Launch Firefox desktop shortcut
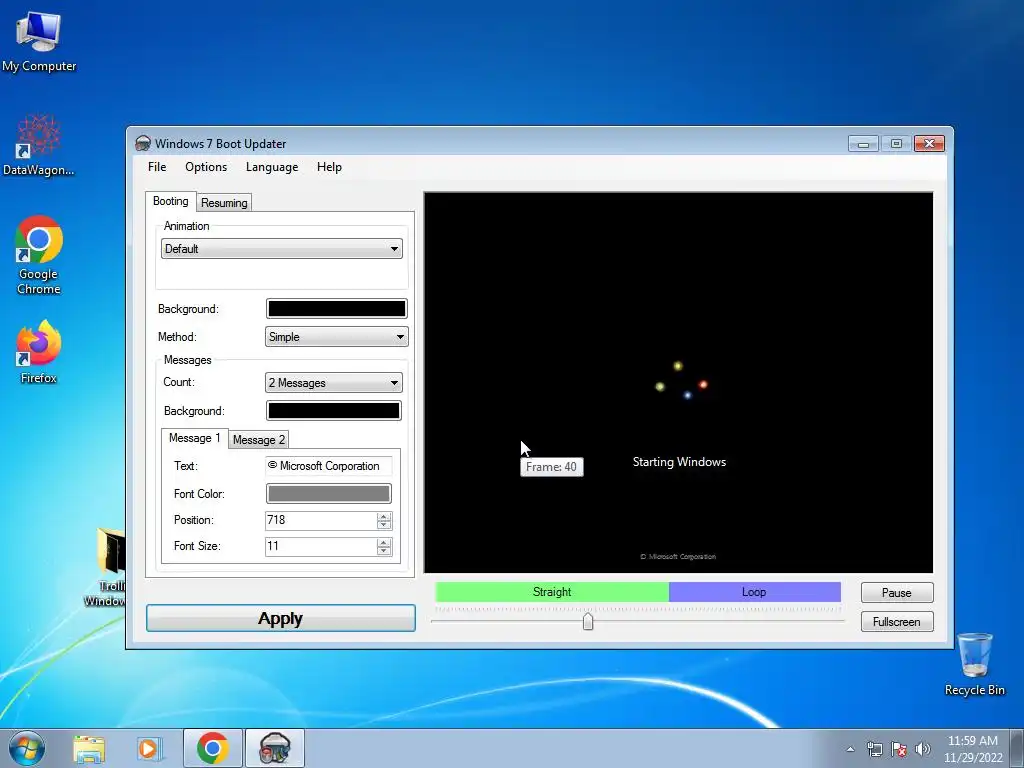Screen dimensions: 1024x768 pyautogui.click(x=39, y=351)
